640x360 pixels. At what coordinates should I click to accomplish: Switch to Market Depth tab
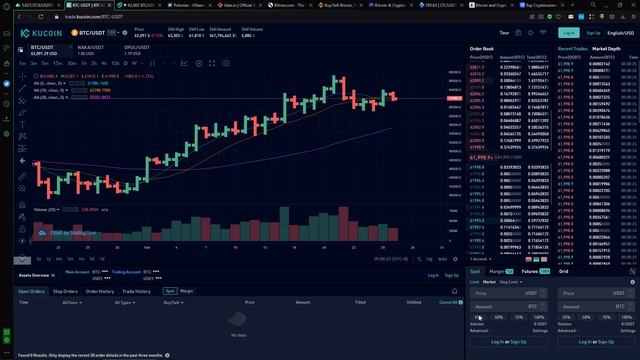click(606, 49)
